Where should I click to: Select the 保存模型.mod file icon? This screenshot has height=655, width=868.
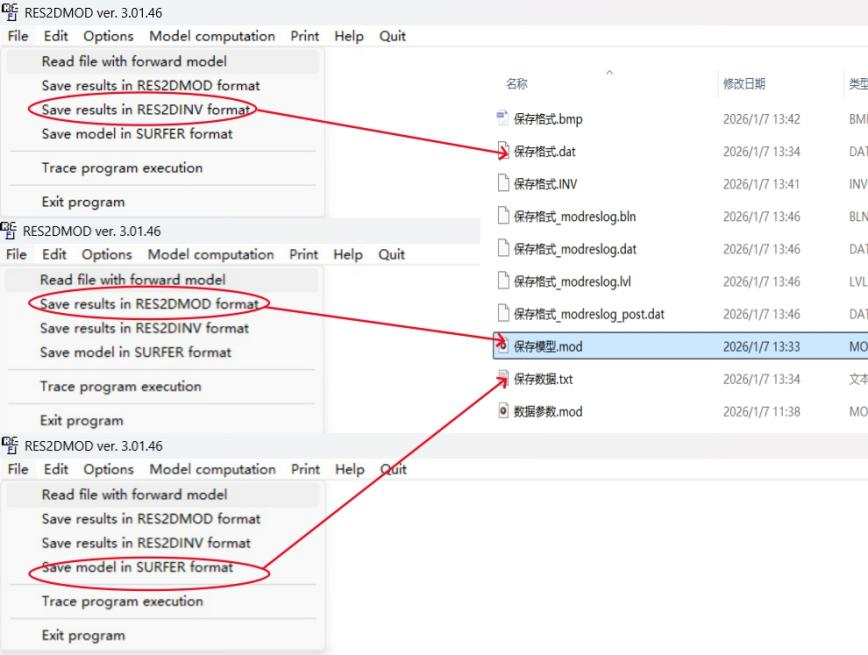(x=503, y=347)
